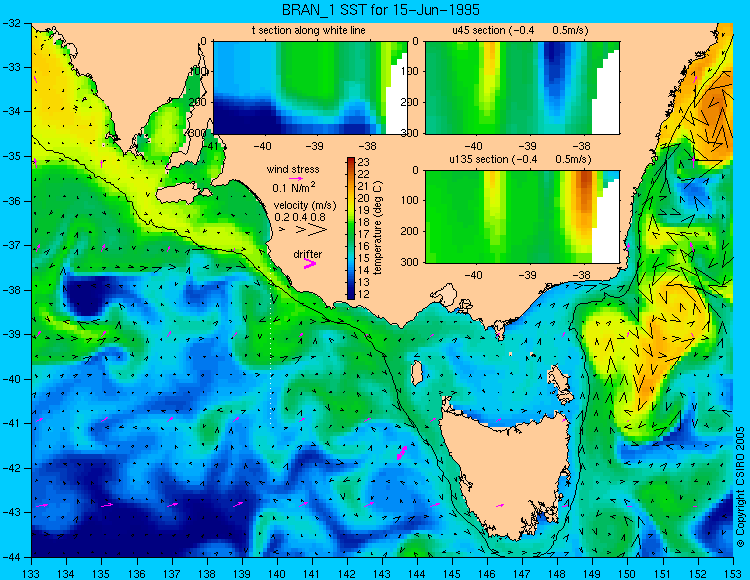Click the vertical 'temperature (deg C)' label

[x=378, y=228]
